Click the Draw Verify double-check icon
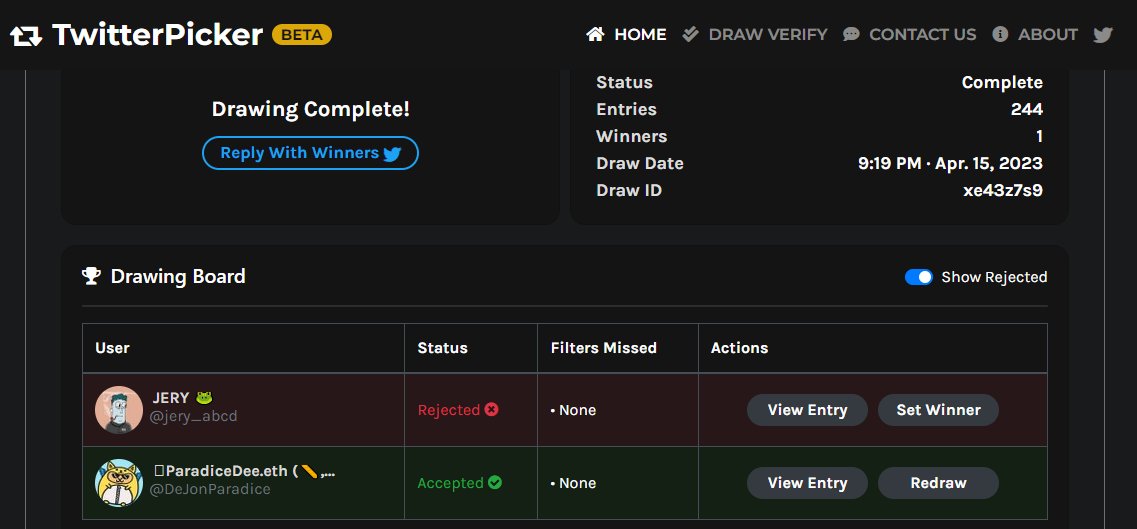 pos(690,34)
